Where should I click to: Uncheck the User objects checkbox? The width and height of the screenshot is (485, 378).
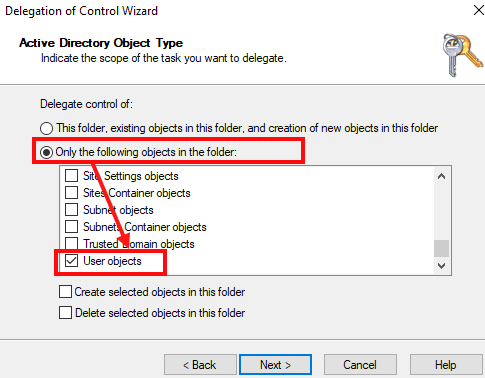tap(71, 261)
